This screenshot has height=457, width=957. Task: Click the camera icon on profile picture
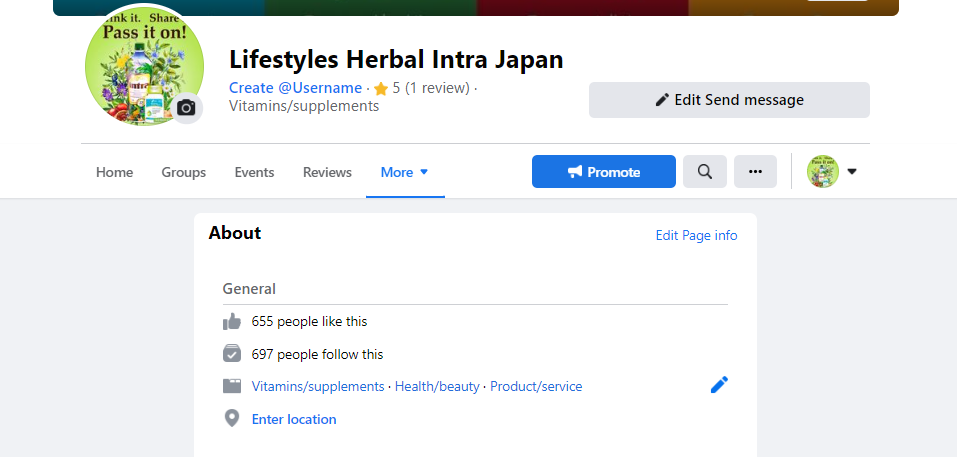pyautogui.click(x=186, y=108)
